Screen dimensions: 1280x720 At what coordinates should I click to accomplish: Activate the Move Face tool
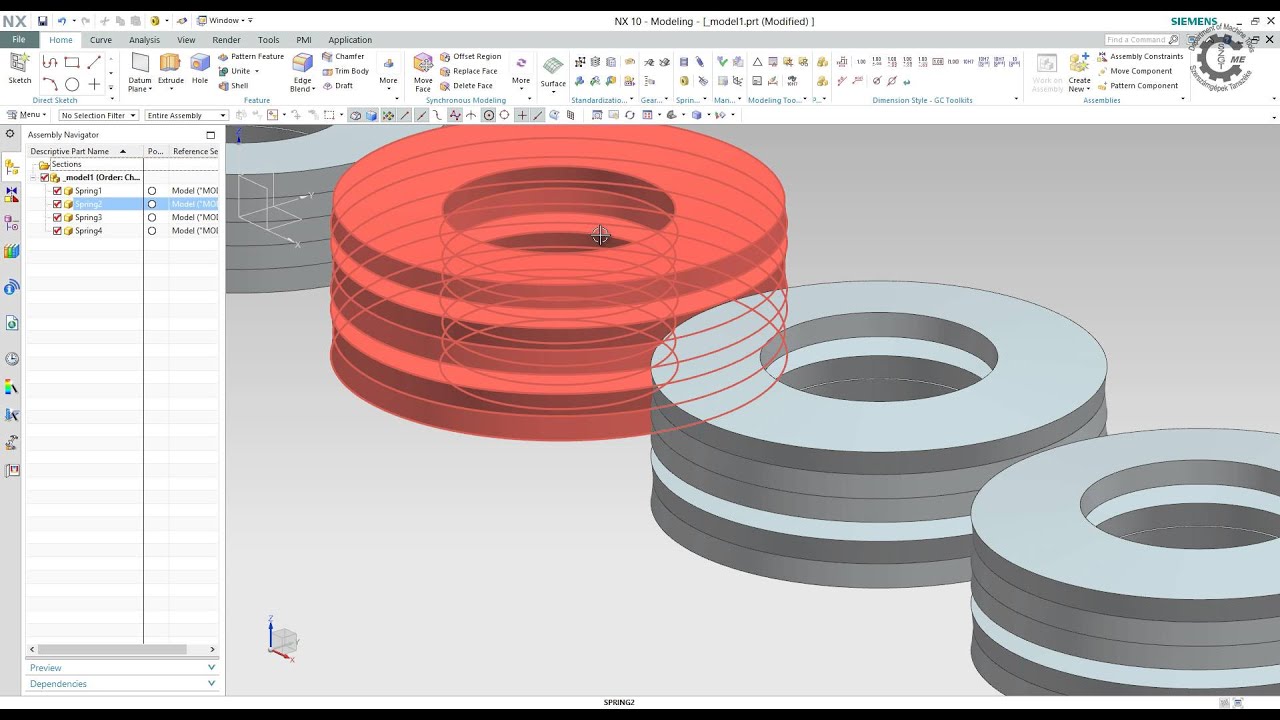tap(423, 72)
